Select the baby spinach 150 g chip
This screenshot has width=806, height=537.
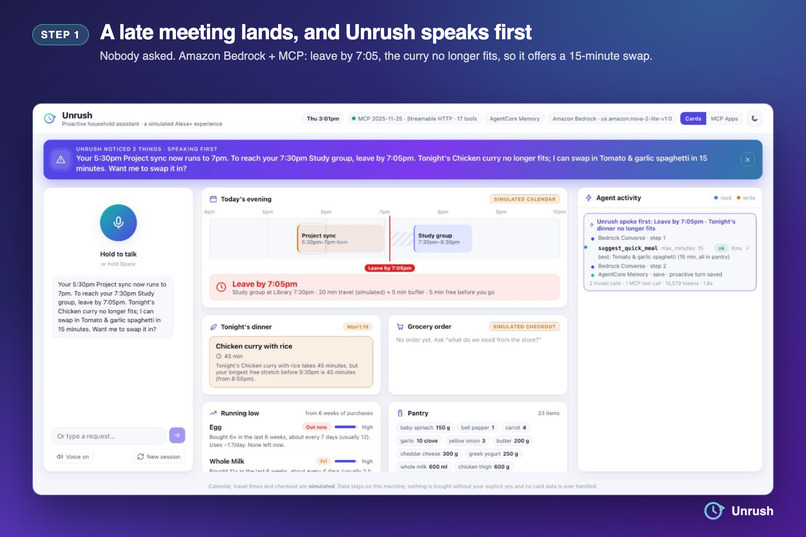tap(425, 428)
